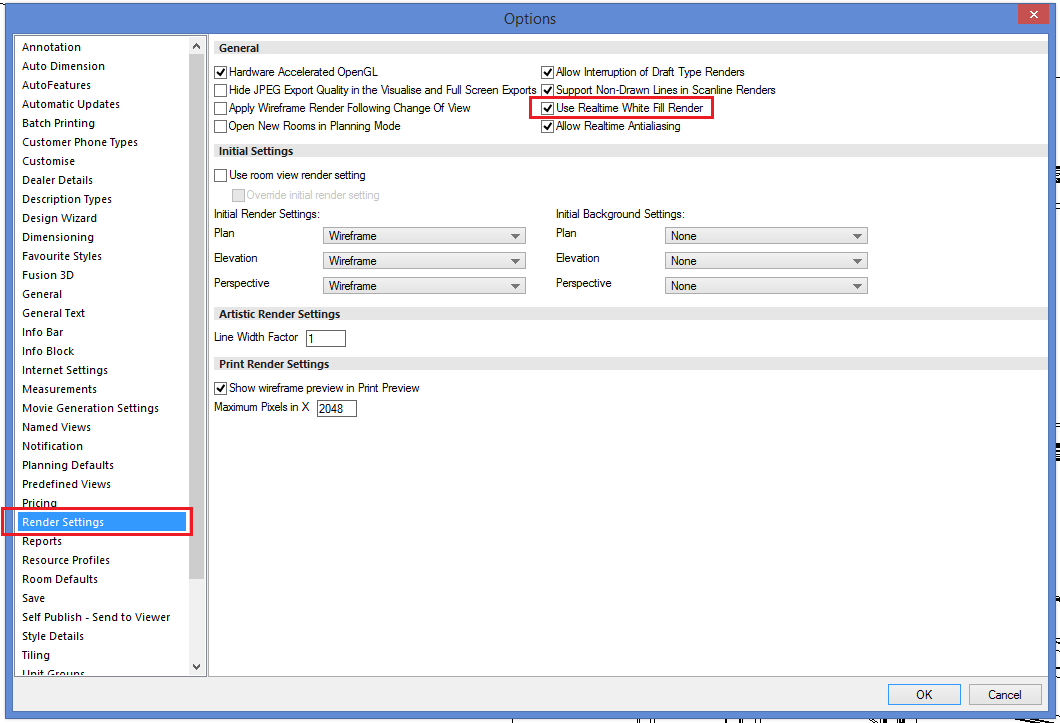Toggle Show wireframe preview in Print Preview
Viewport: 1060px width, 723px height.
pos(221,388)
